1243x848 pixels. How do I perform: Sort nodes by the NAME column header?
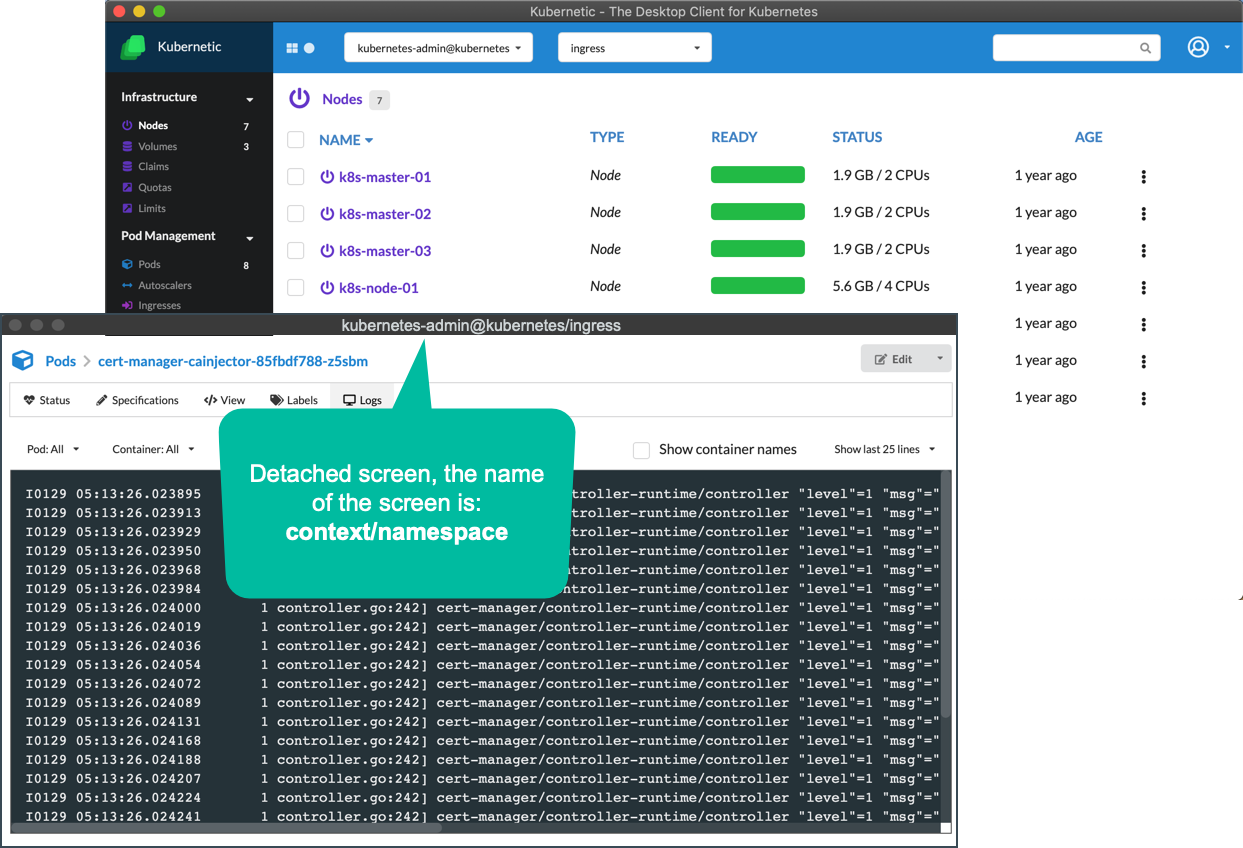346,140
